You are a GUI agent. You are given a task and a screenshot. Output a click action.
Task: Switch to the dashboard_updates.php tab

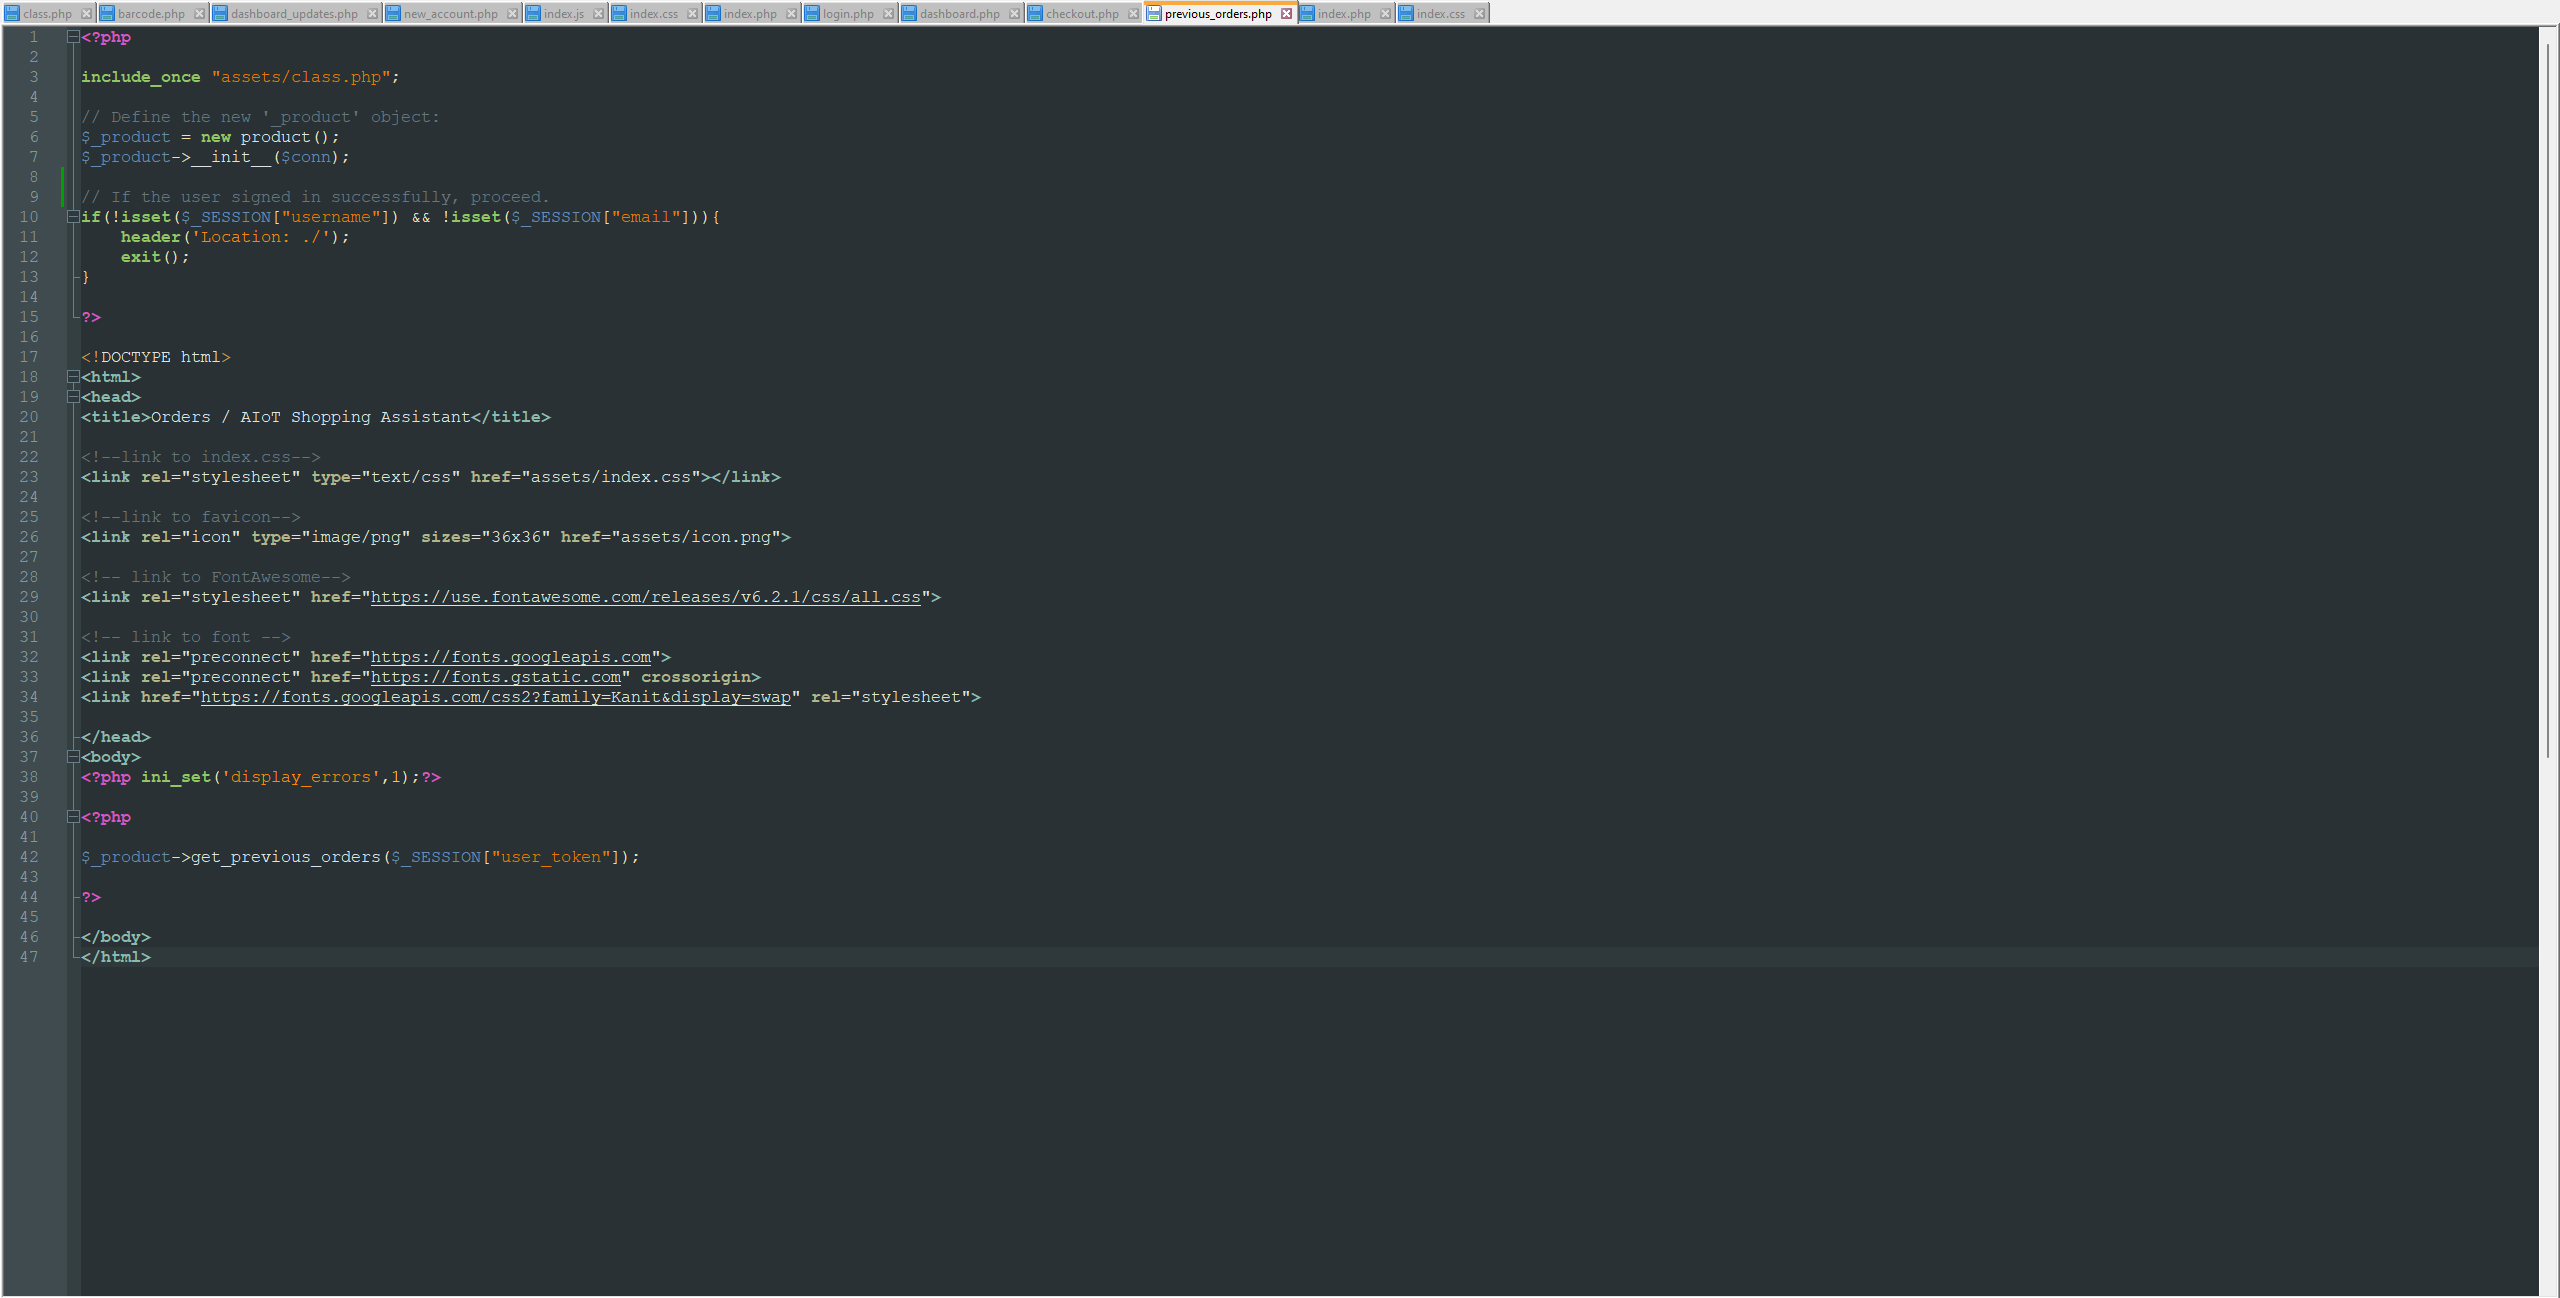(290, 13)
